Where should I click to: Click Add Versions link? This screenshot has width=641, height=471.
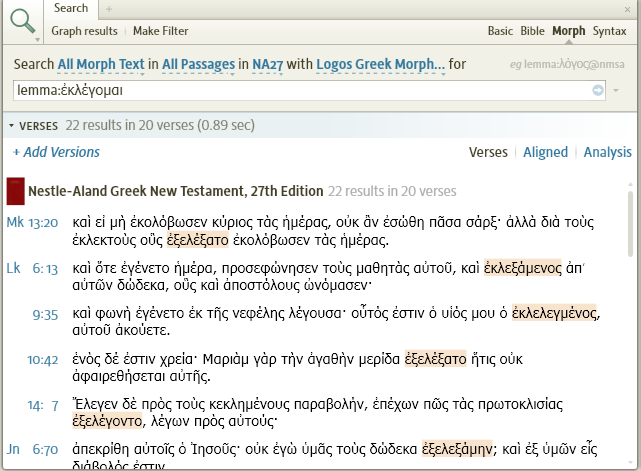[56, 152]
